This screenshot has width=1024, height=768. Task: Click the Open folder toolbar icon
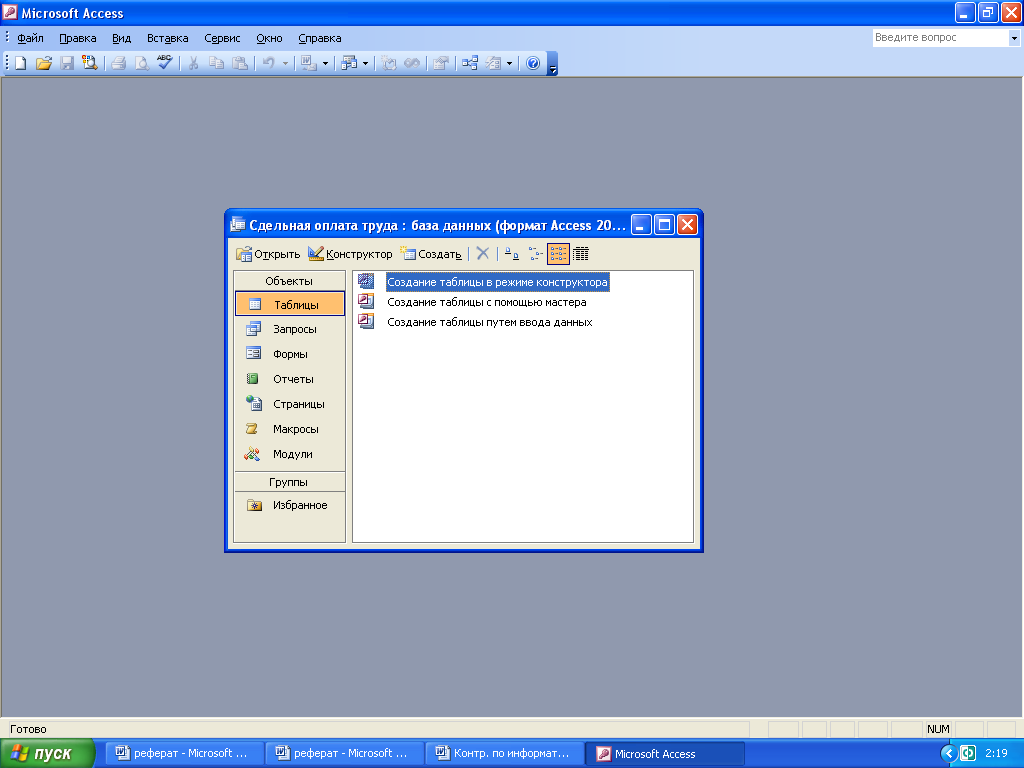pyautogui.click(x=44, y=63)
